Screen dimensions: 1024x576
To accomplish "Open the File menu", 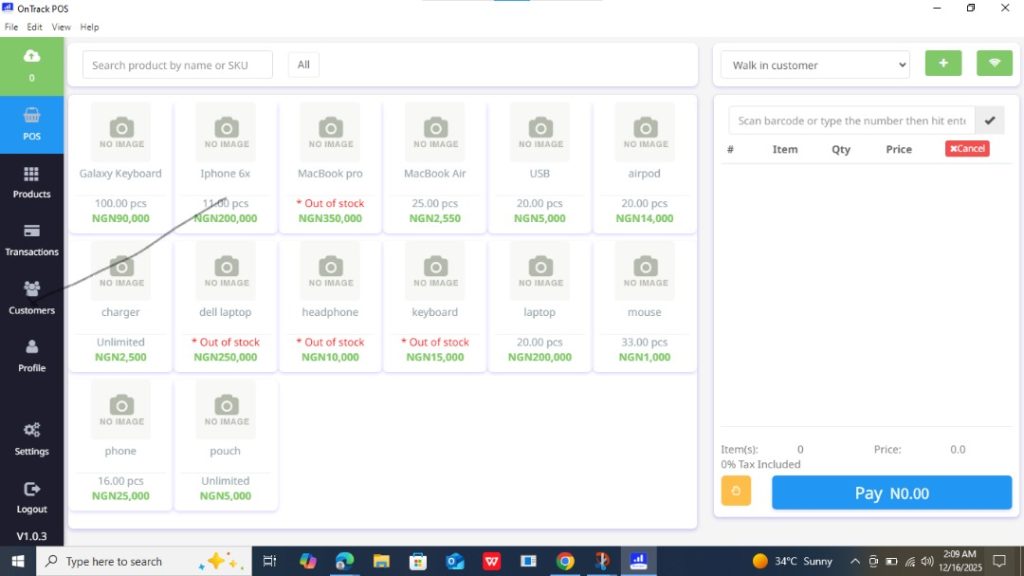I will tap(11, 27).
